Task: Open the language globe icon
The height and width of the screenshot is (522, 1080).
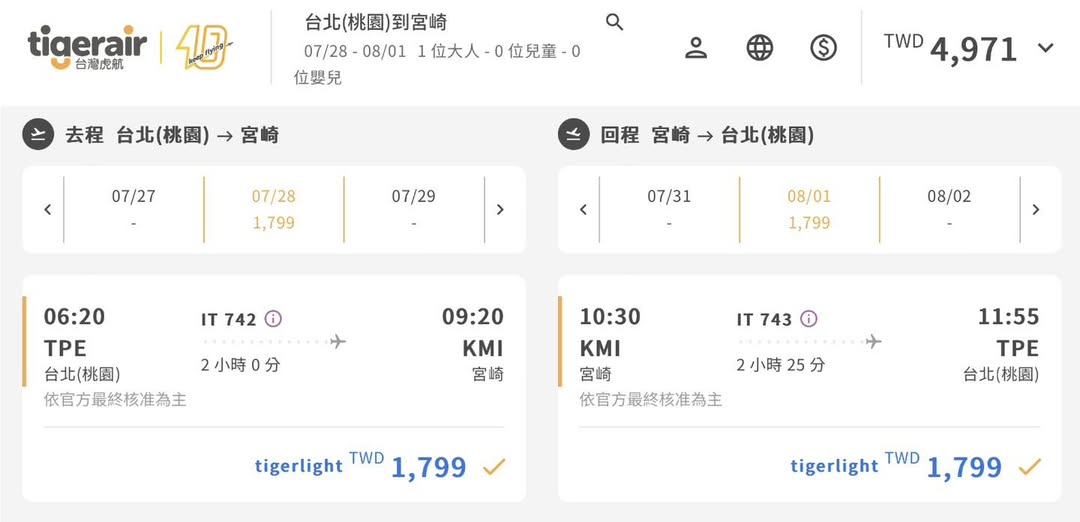Action: (x=760, y=47)
